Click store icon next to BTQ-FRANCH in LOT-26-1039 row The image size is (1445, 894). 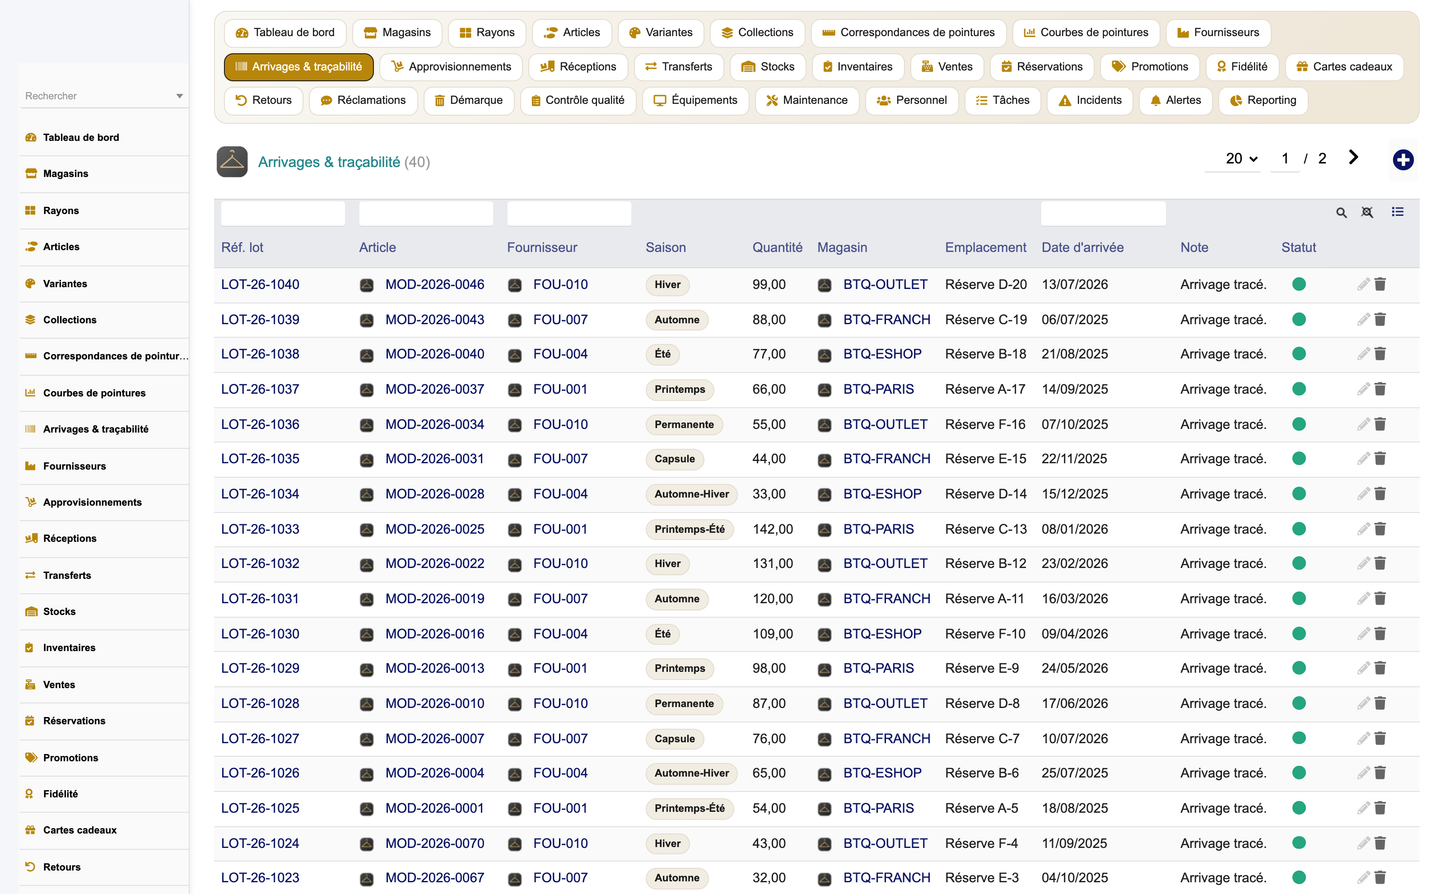click(825, 320)
